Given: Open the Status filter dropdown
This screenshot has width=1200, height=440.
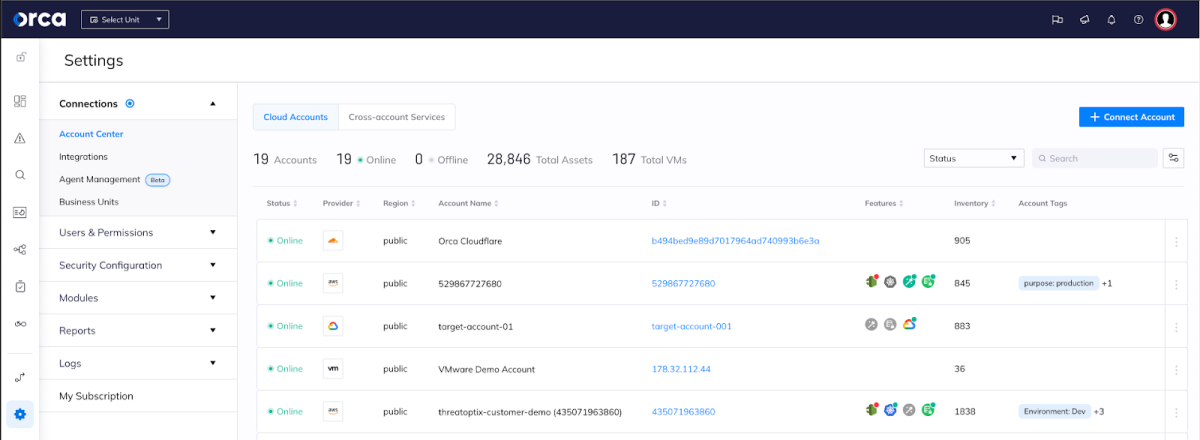Looking at the screenshot, I should pyautogui.click(x=974, y=158).
